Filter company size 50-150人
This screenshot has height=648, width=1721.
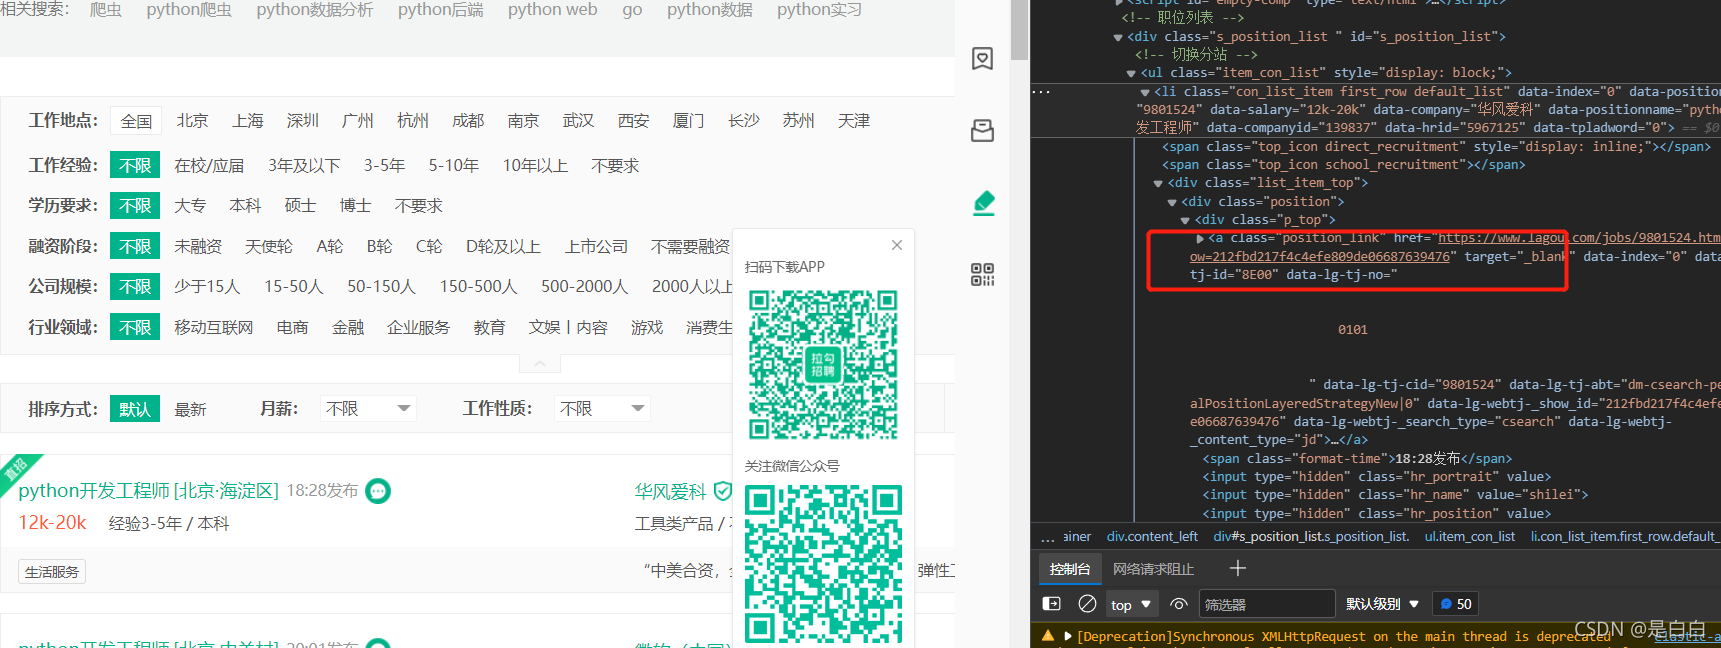click(381, 287)
